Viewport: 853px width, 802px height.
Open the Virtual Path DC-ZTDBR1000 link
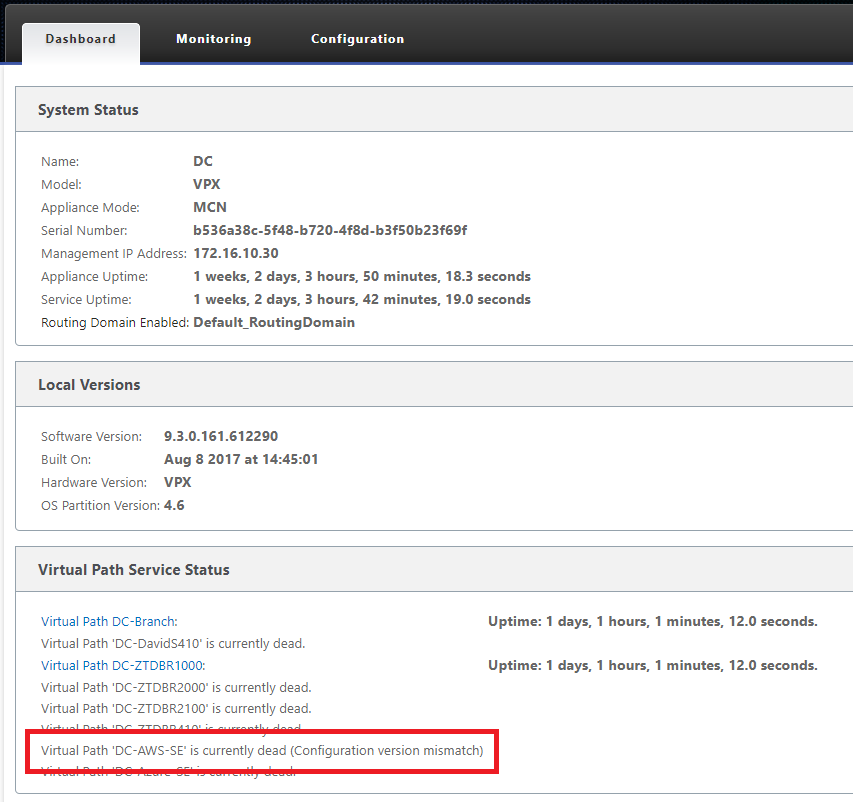[x=123, y=665]
